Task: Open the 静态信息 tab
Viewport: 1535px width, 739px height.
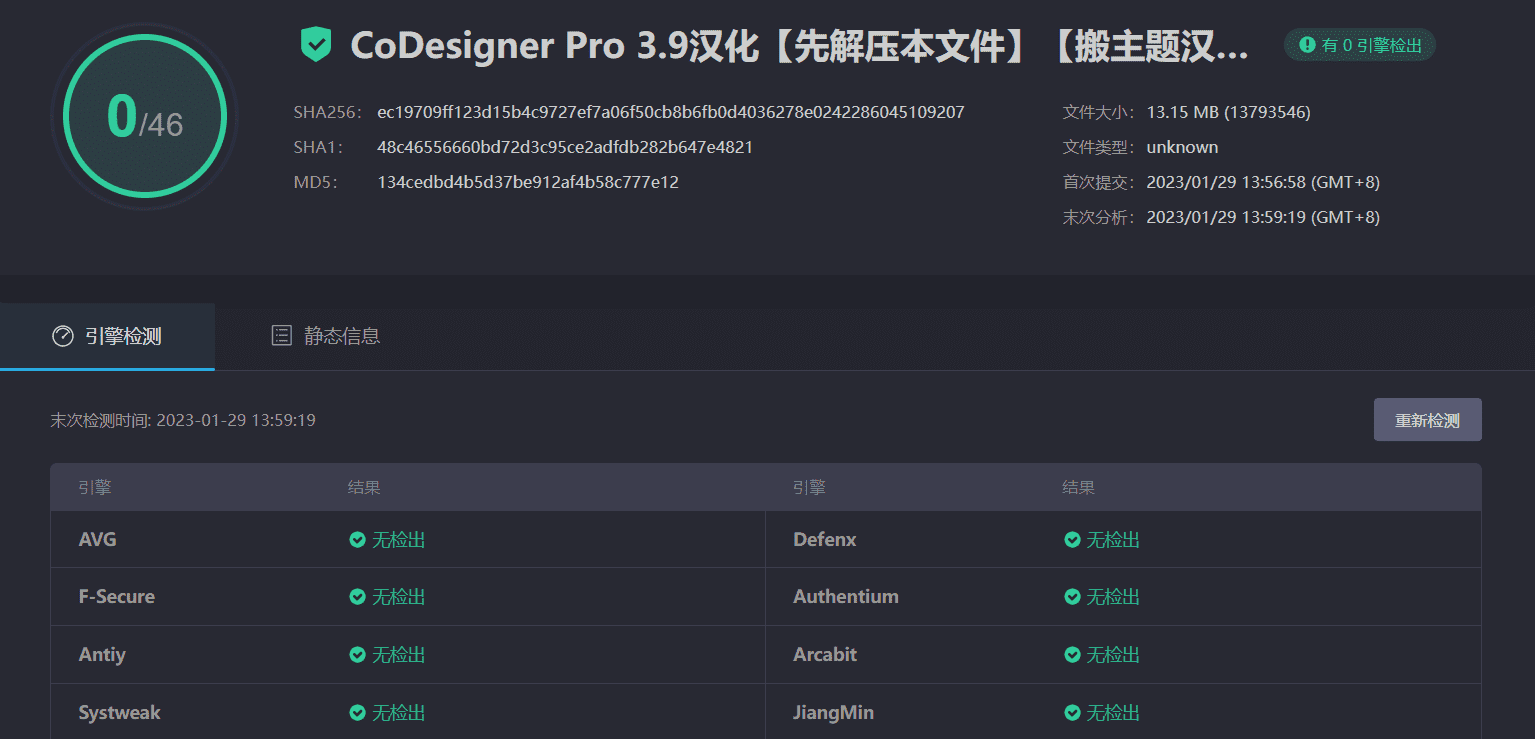Action: tap(326, 336)
